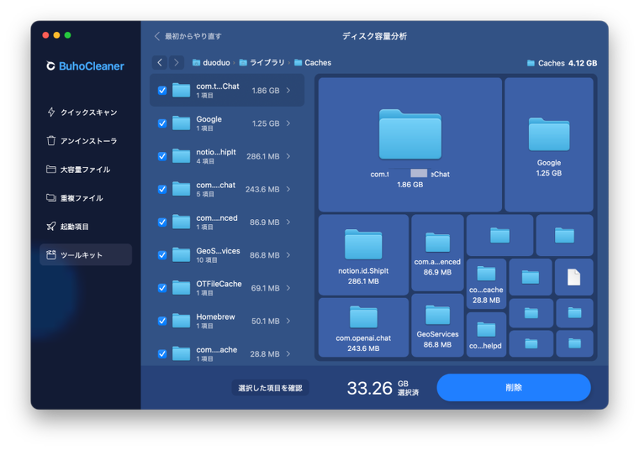
Task: Open Duplicate Files (重複ファイル) in sidebar
Action: (75, 198)
